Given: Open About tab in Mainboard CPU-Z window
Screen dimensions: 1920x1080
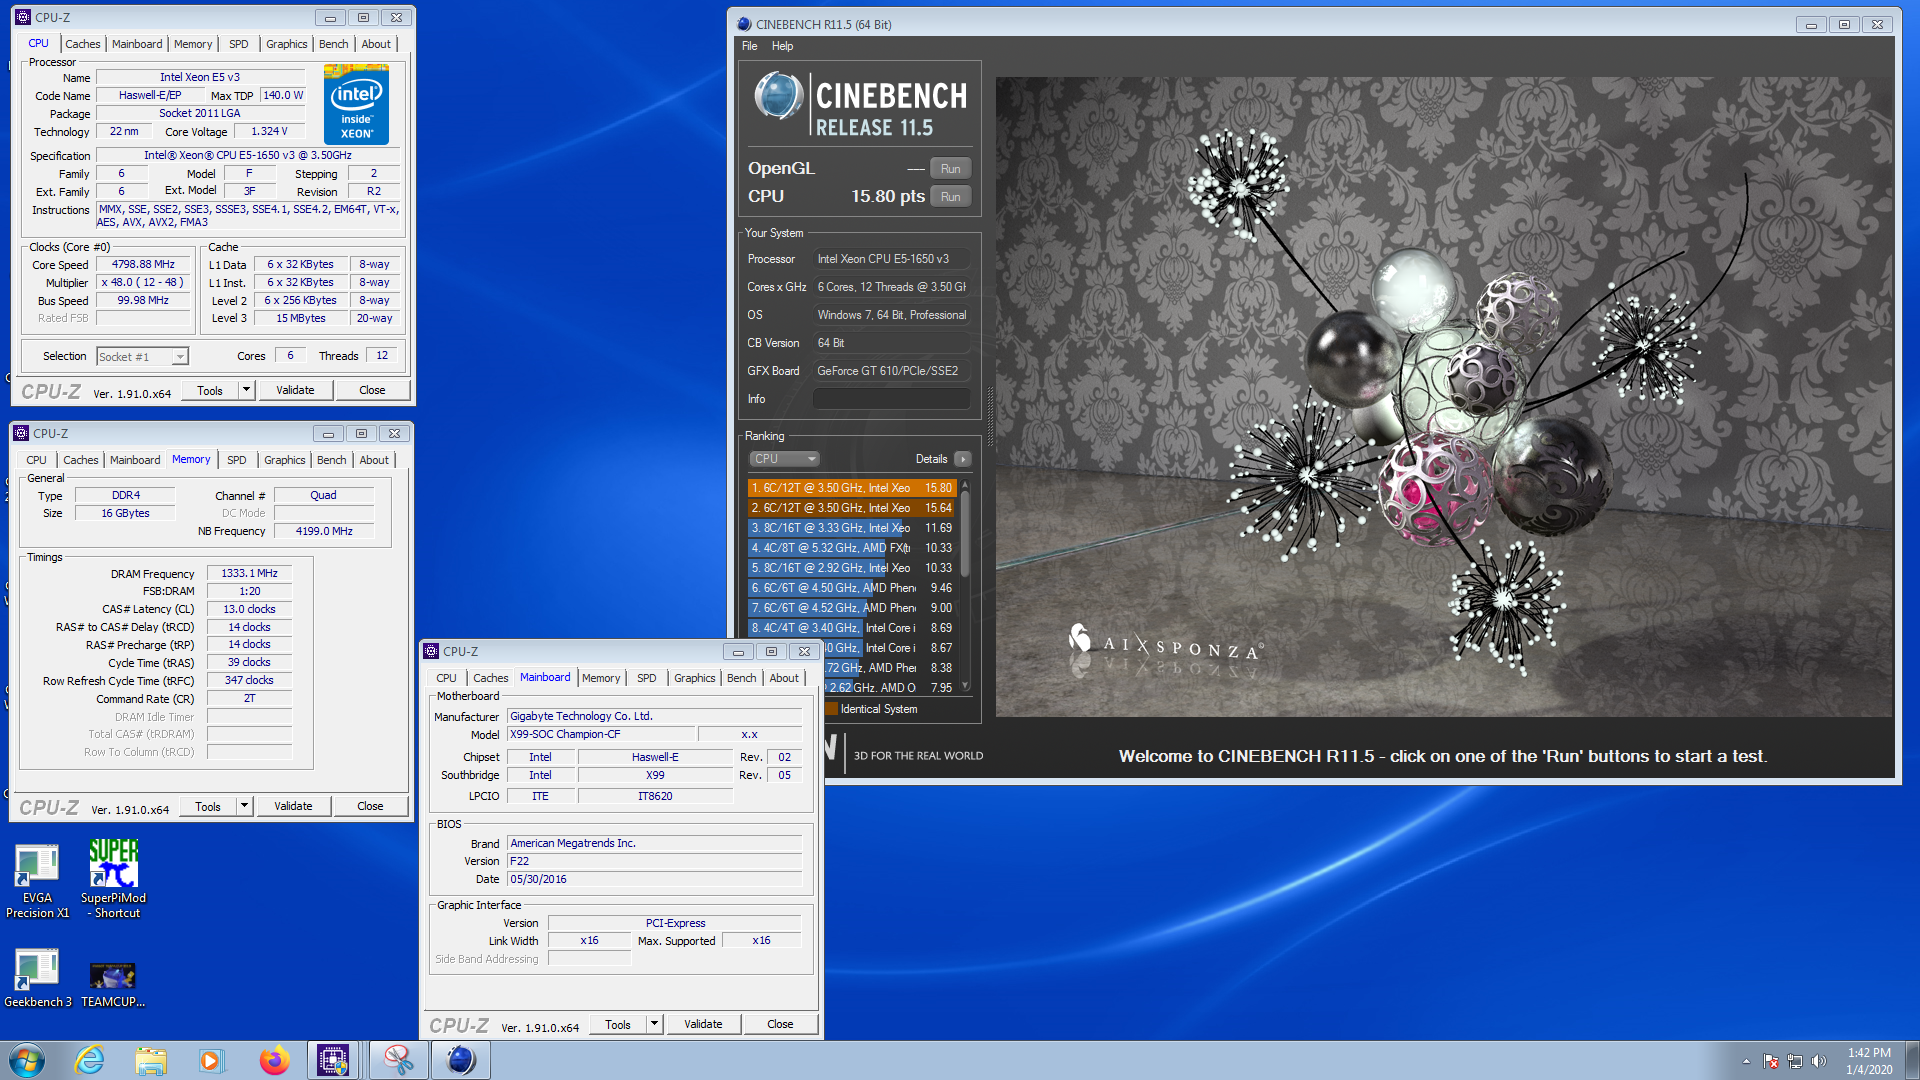Looking at the screenshot, I should 784,678.
